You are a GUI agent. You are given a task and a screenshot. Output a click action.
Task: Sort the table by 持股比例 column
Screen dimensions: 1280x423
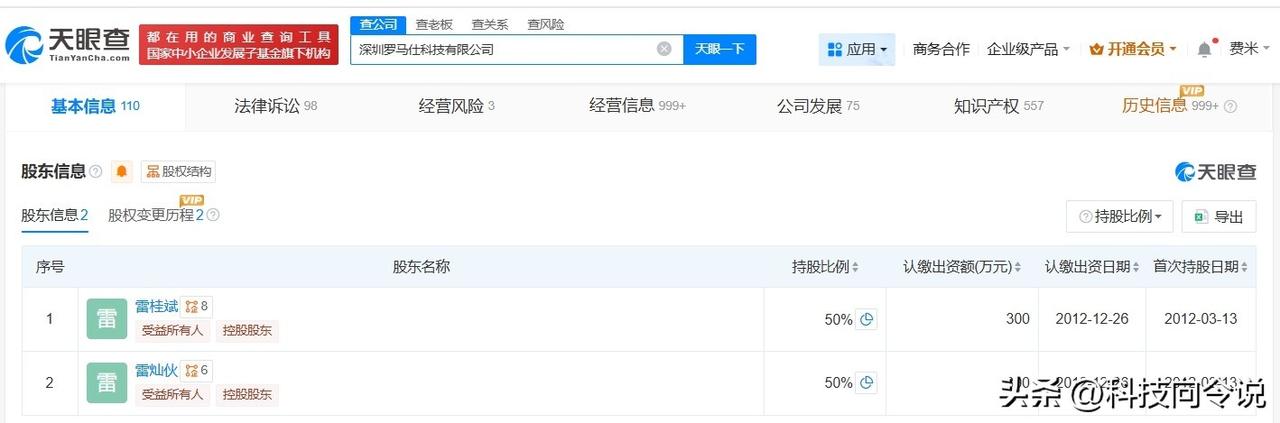[825, 267]
